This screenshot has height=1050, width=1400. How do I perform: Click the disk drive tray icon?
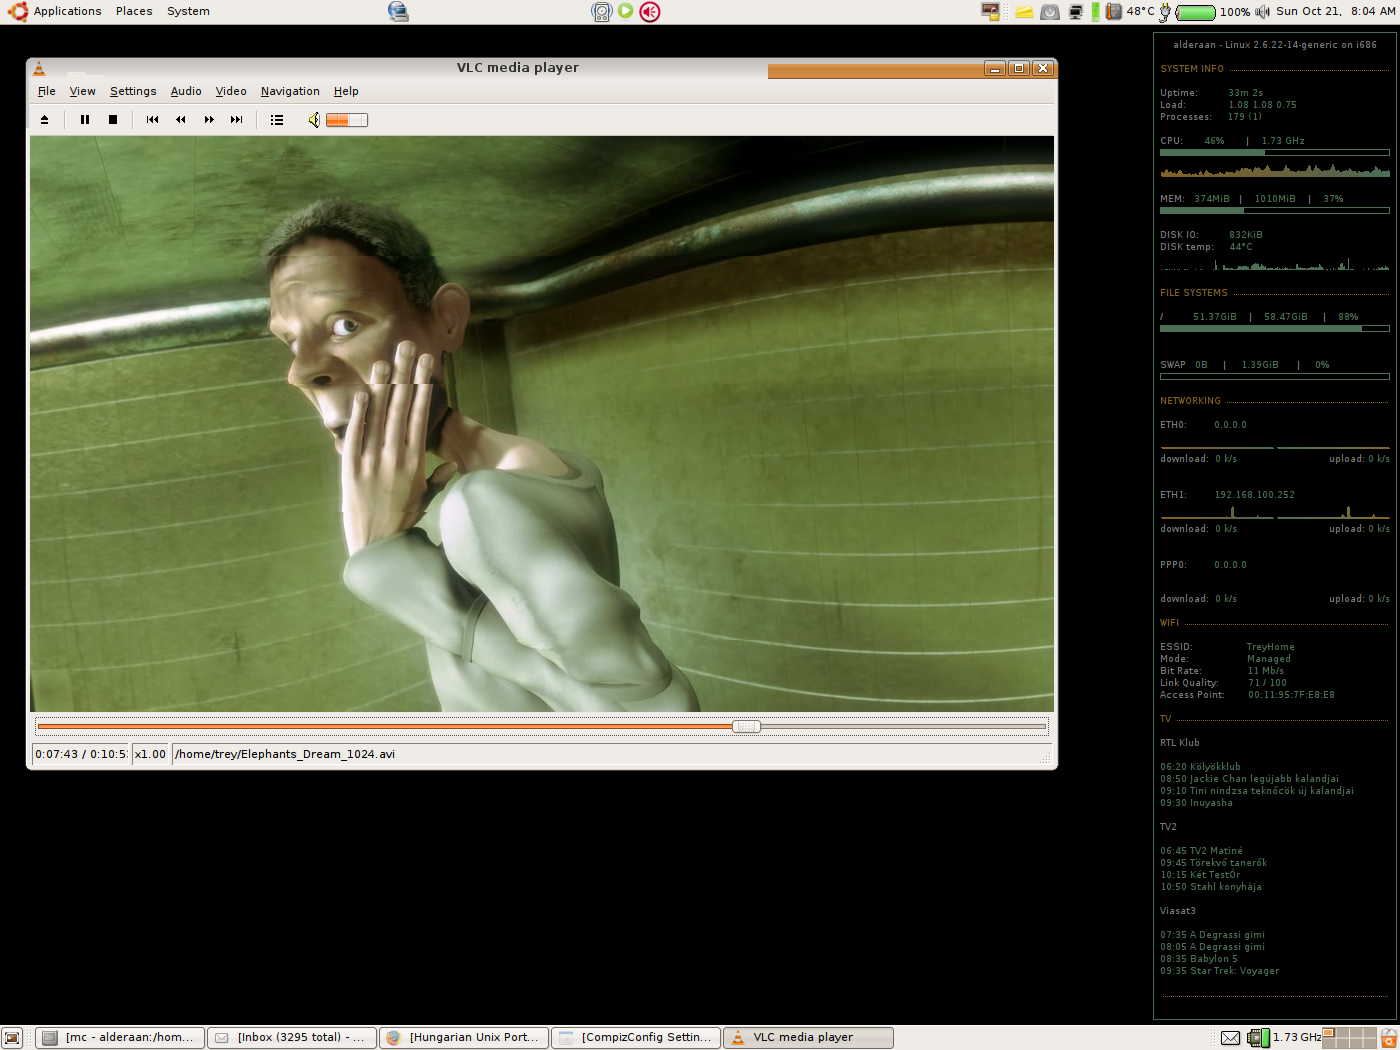click(x=1050, y=12)
